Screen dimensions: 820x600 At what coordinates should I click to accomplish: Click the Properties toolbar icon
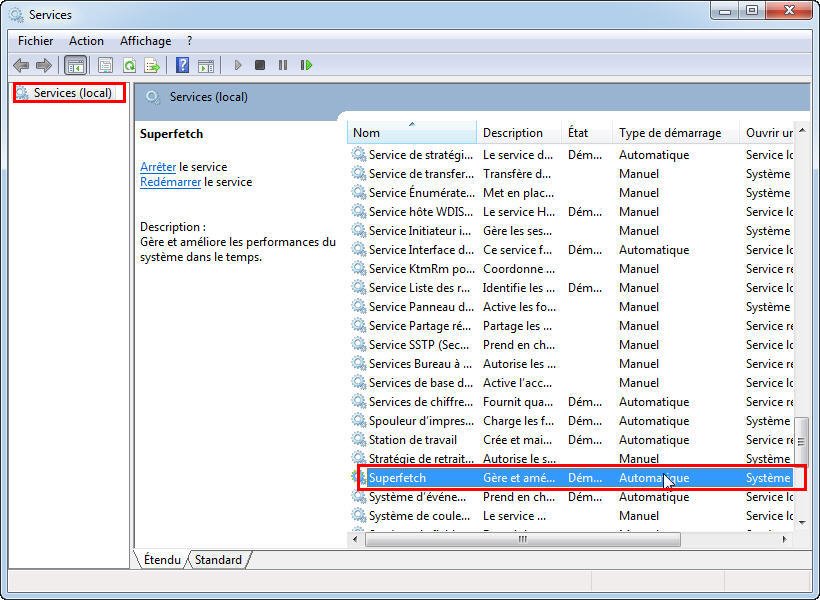105,66
